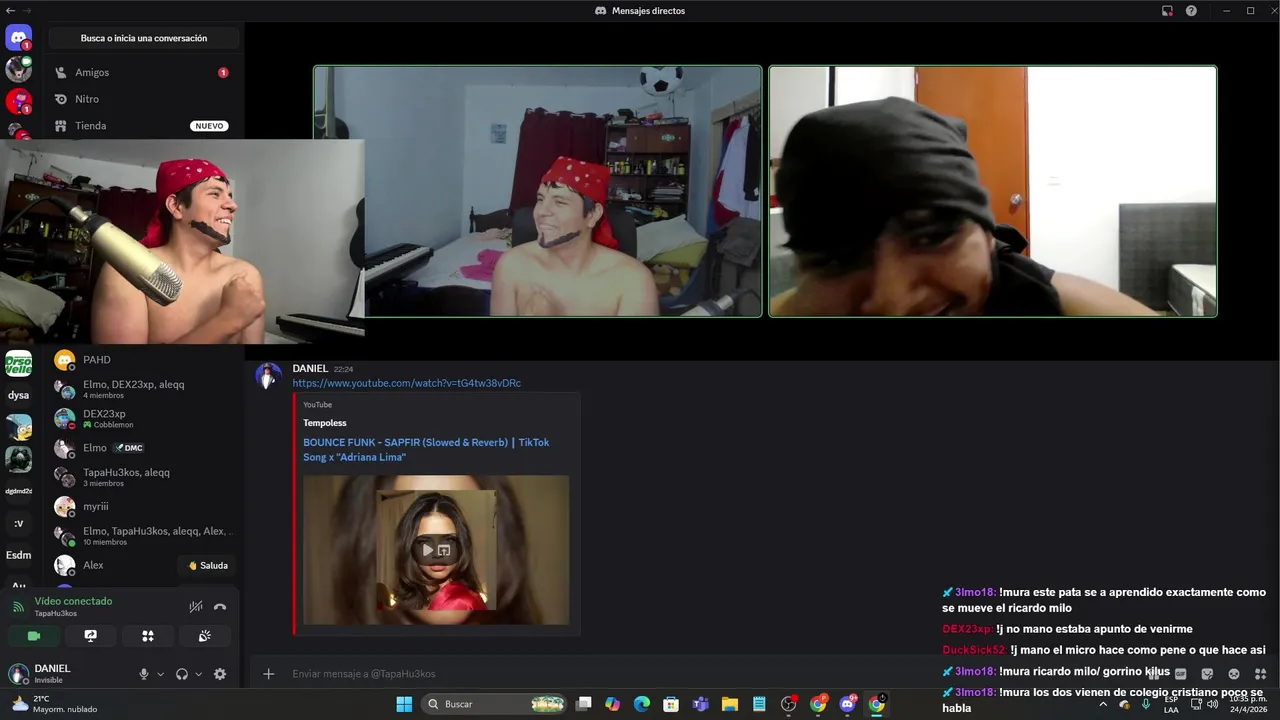The width and height of the screenshot is (1280, 720).
Task: Disconnect from the call with hang-up icon
Action: pyautogui.click(x=220, y=607)
